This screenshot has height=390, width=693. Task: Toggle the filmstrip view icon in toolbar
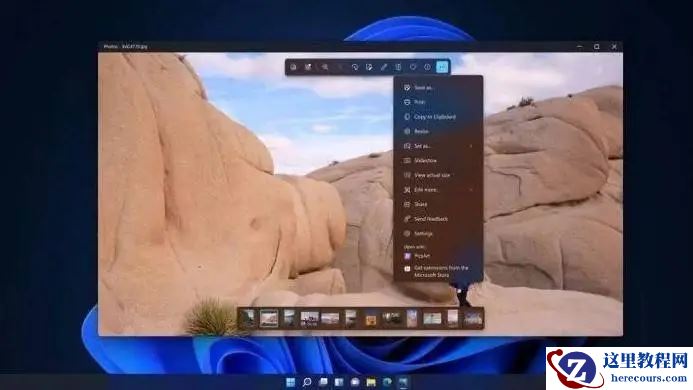tap(308, 67)
